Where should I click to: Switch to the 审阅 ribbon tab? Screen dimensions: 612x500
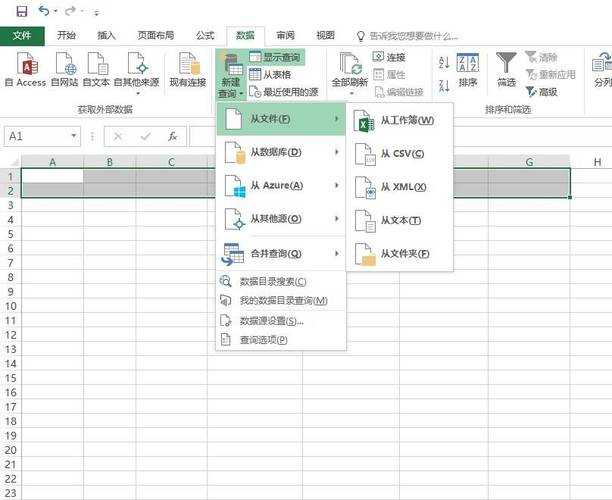pos(285,36)
